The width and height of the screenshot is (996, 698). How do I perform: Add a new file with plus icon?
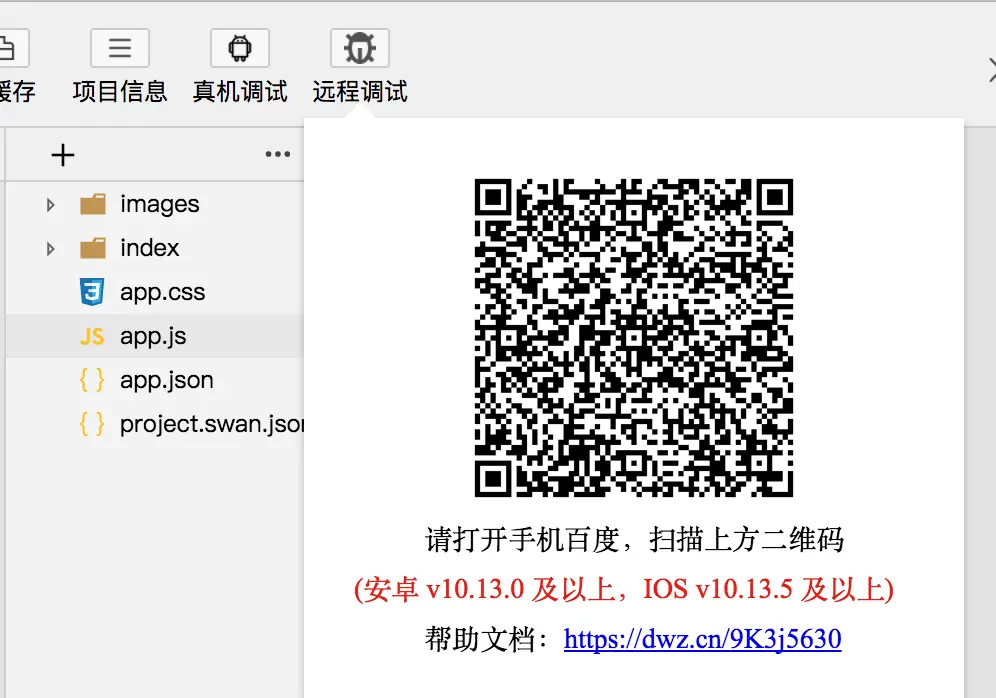pyautogui.click(x=63, y=155)
